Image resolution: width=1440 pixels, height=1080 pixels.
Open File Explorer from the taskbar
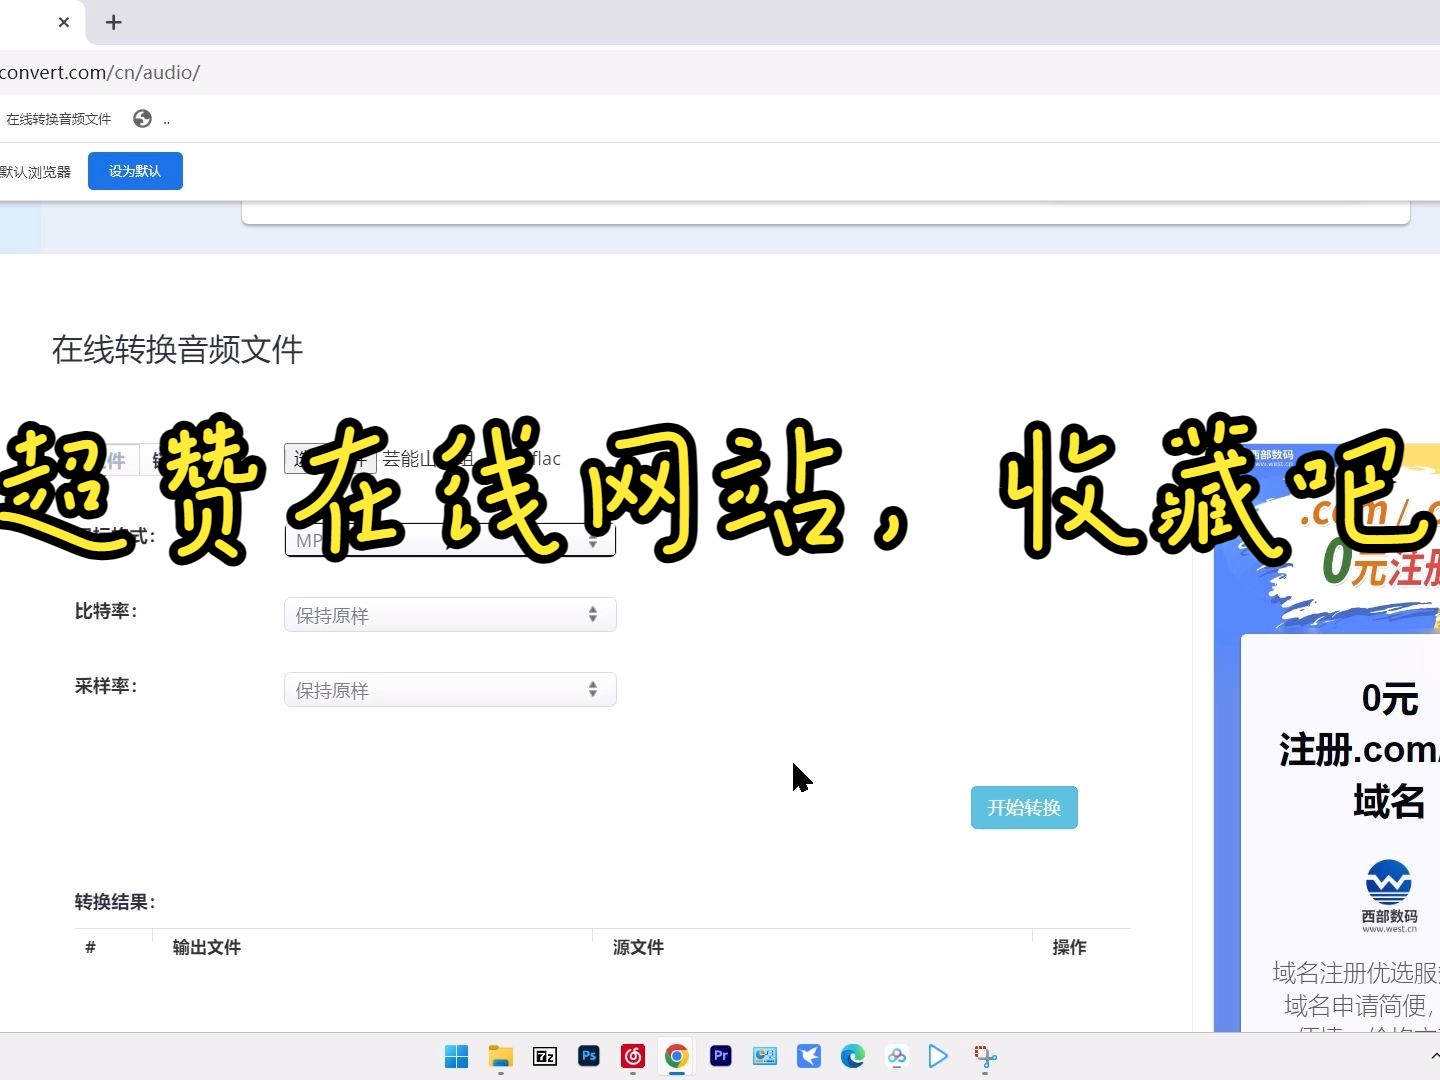500,1056
